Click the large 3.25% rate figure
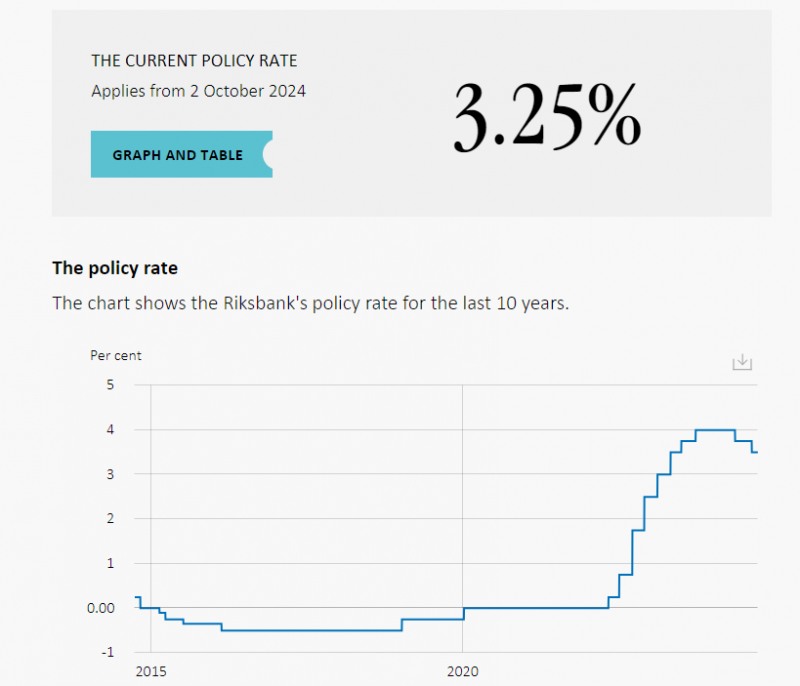Viewport: 800px width, 686px height. 547,117
